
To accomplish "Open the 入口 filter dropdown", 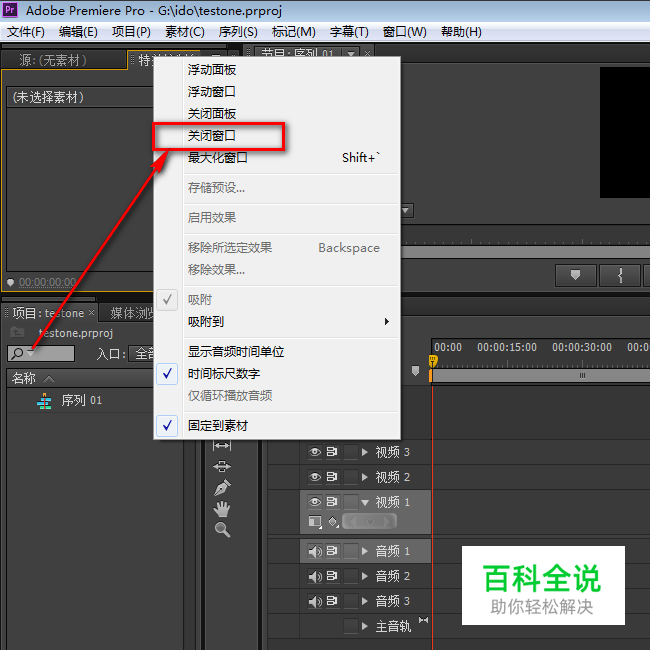I will pos(141,353).
